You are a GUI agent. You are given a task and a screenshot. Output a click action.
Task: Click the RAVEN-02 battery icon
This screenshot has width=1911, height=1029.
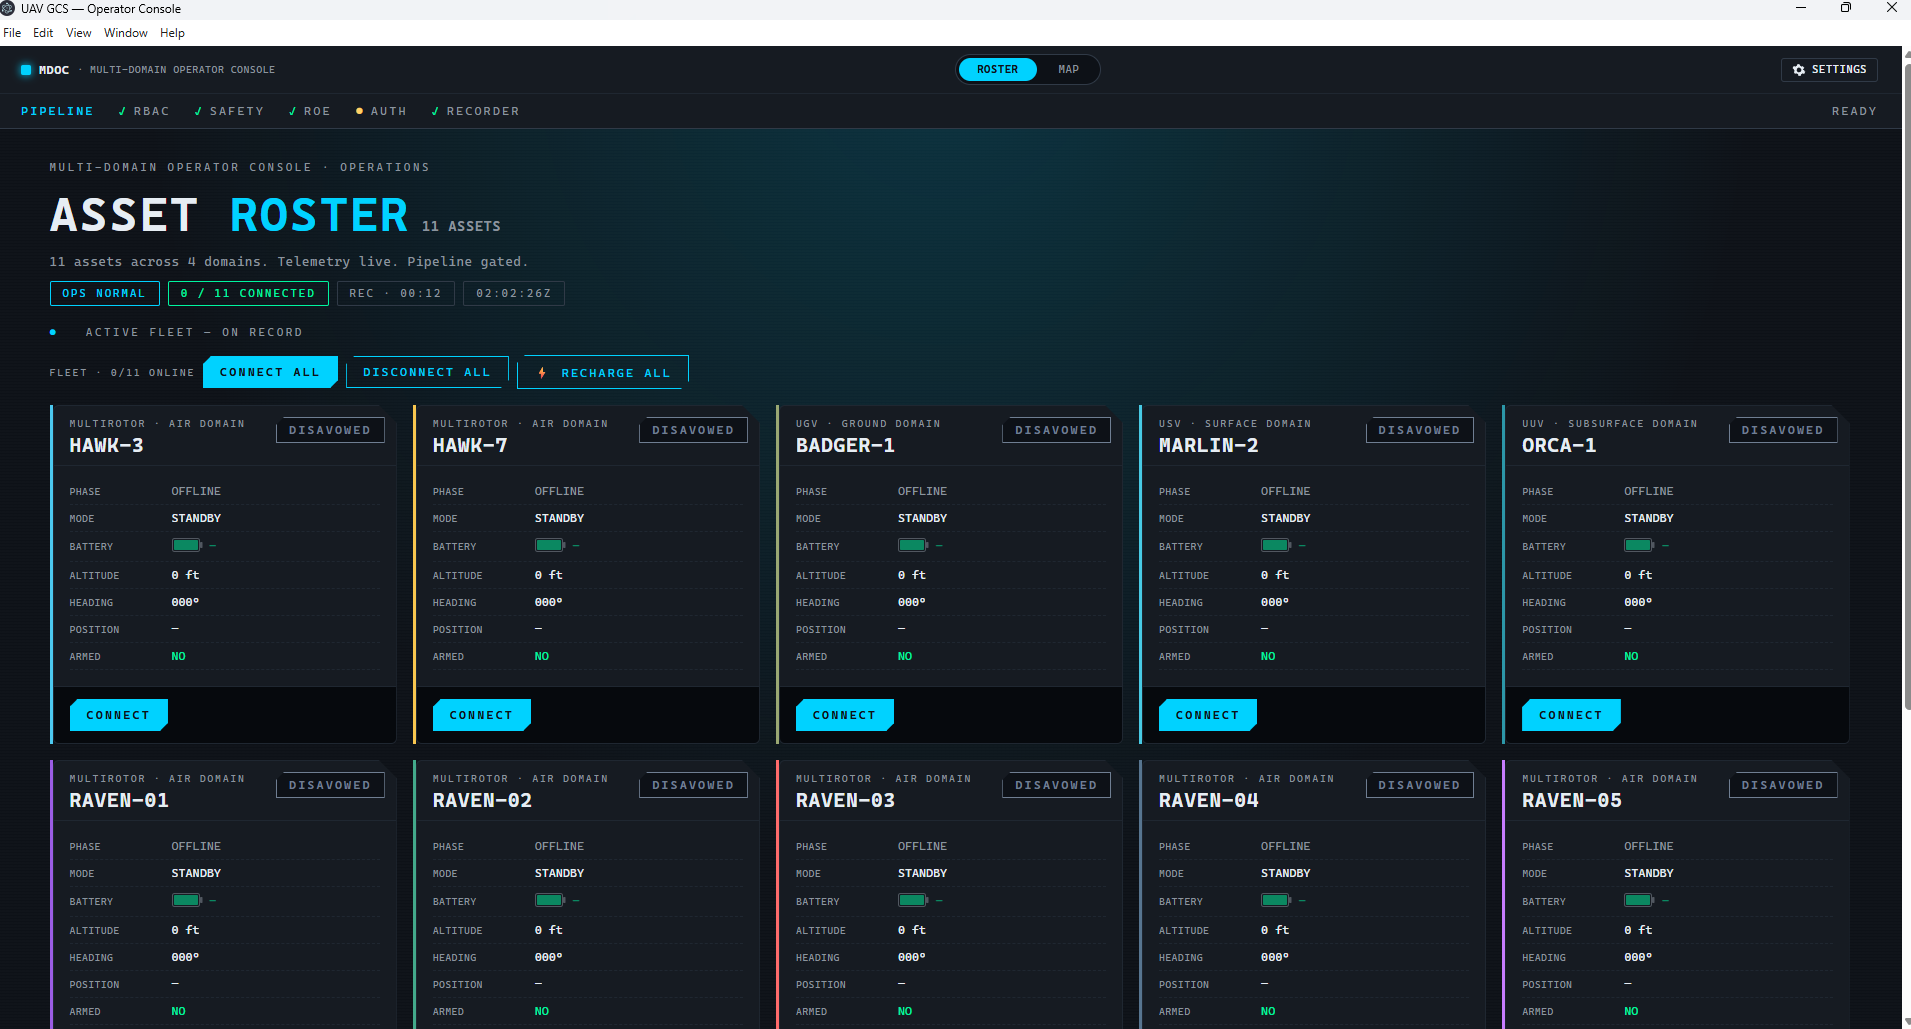point(550,900)
